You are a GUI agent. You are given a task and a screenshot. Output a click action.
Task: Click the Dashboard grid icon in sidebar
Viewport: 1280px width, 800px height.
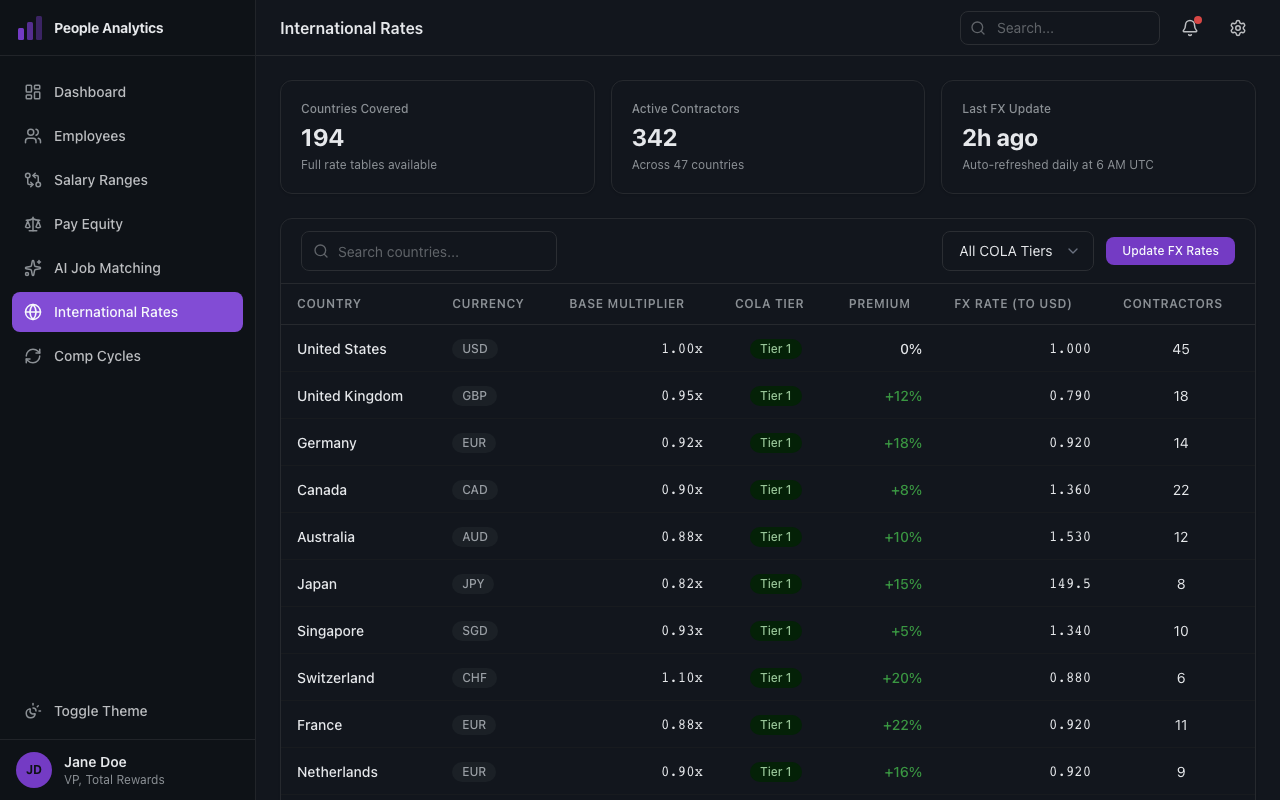pyautogui.click(x=33, y=92)
